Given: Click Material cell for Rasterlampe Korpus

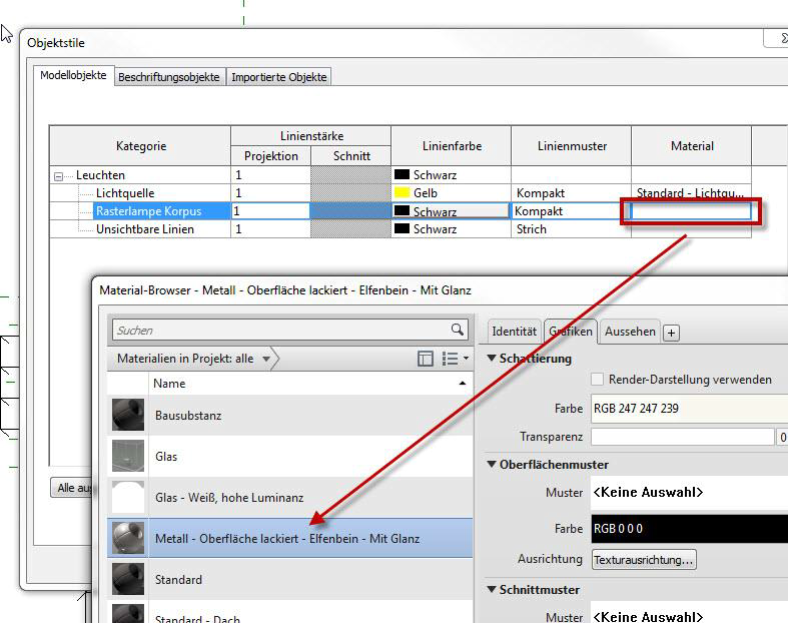Looking at the screenshot, I should pyautogui.click(x=690, y=211).
